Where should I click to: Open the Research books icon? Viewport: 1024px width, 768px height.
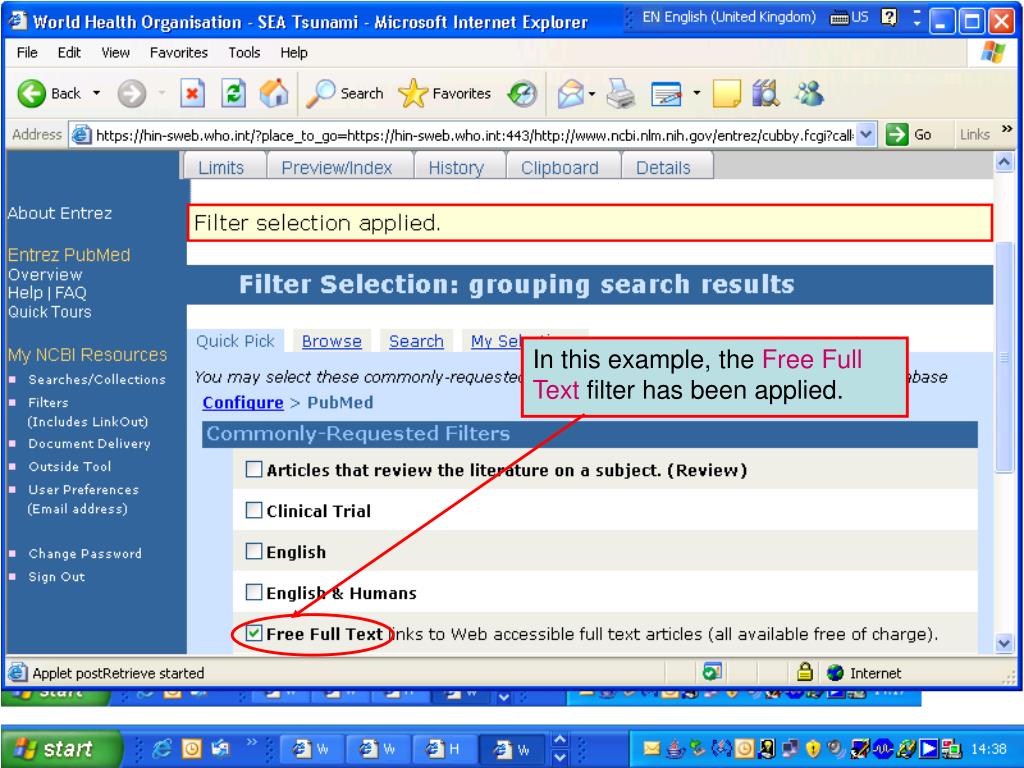766,93
